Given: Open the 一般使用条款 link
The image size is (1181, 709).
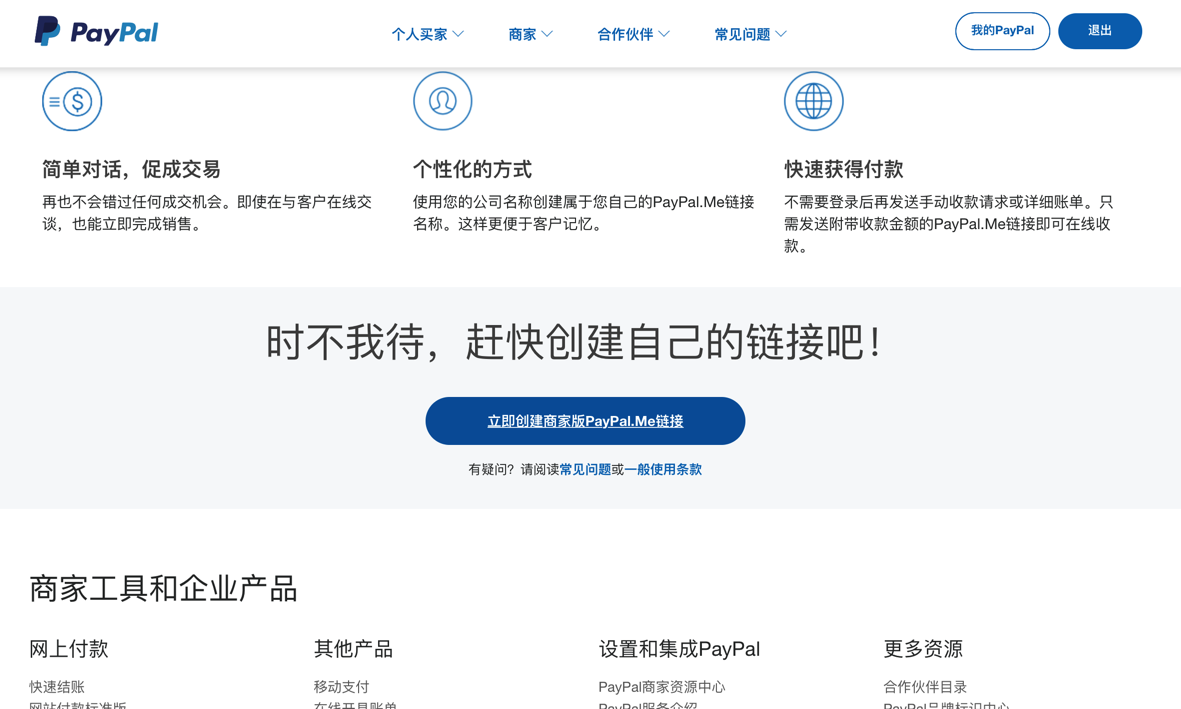Looking at the screenshot, I should 663,469.
